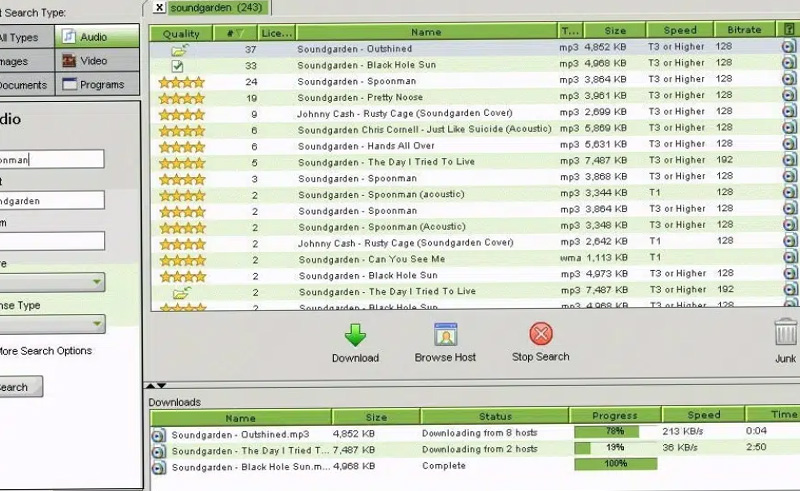
Task: Click the 78% progress bar for Outshined
Action: pyautogui.click(x=615, y=431)
